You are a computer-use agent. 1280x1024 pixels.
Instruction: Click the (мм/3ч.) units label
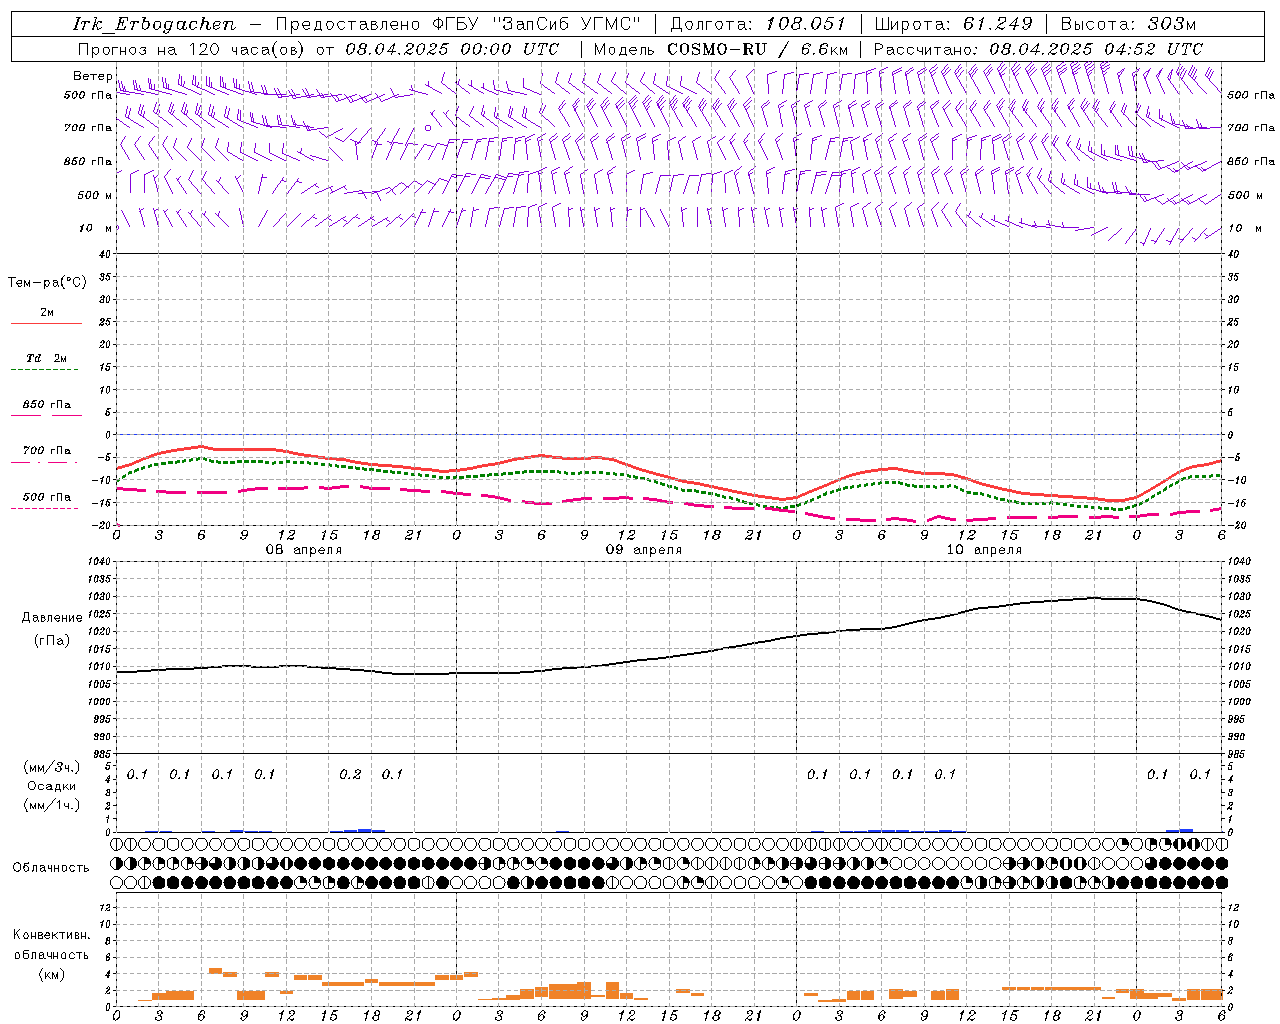pyautogui.click(x=52, y=767)
